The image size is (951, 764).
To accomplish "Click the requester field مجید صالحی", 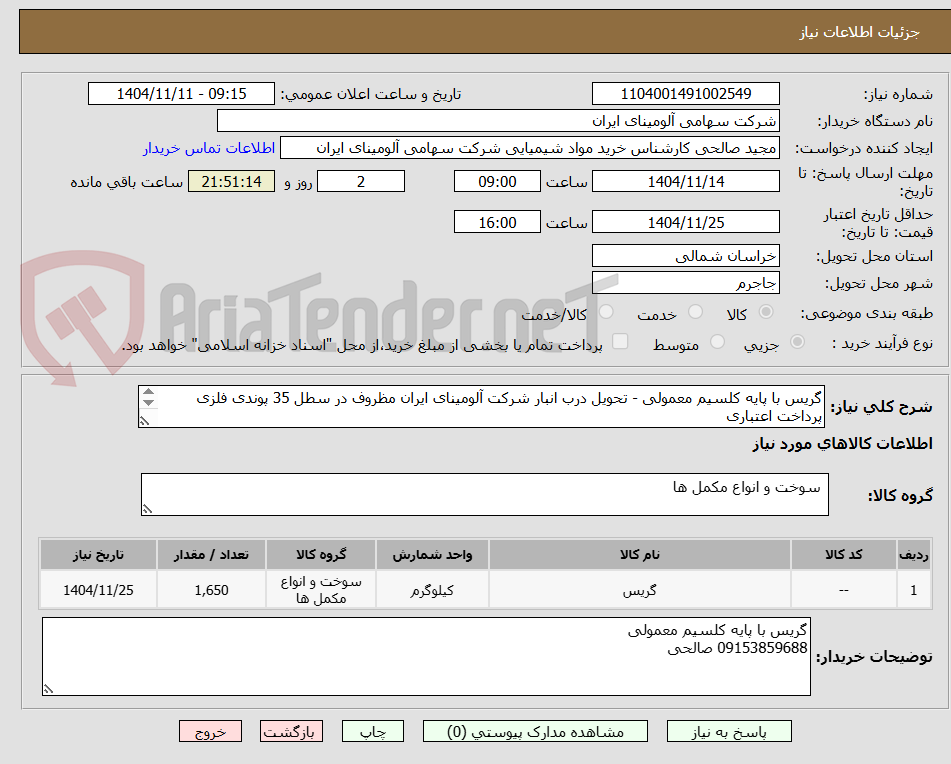I will click(529, 148).
